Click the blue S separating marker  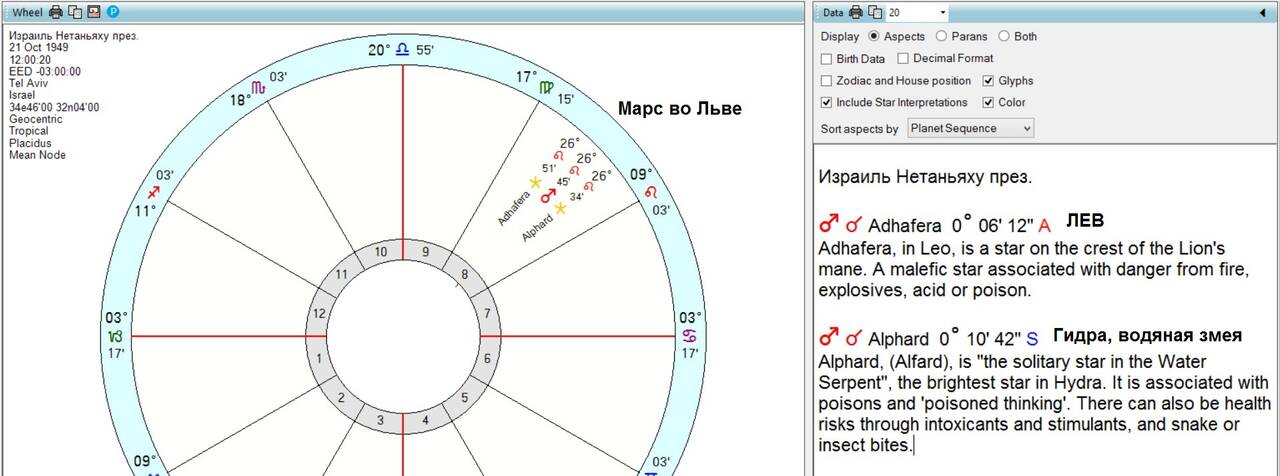coord(1032,340)
